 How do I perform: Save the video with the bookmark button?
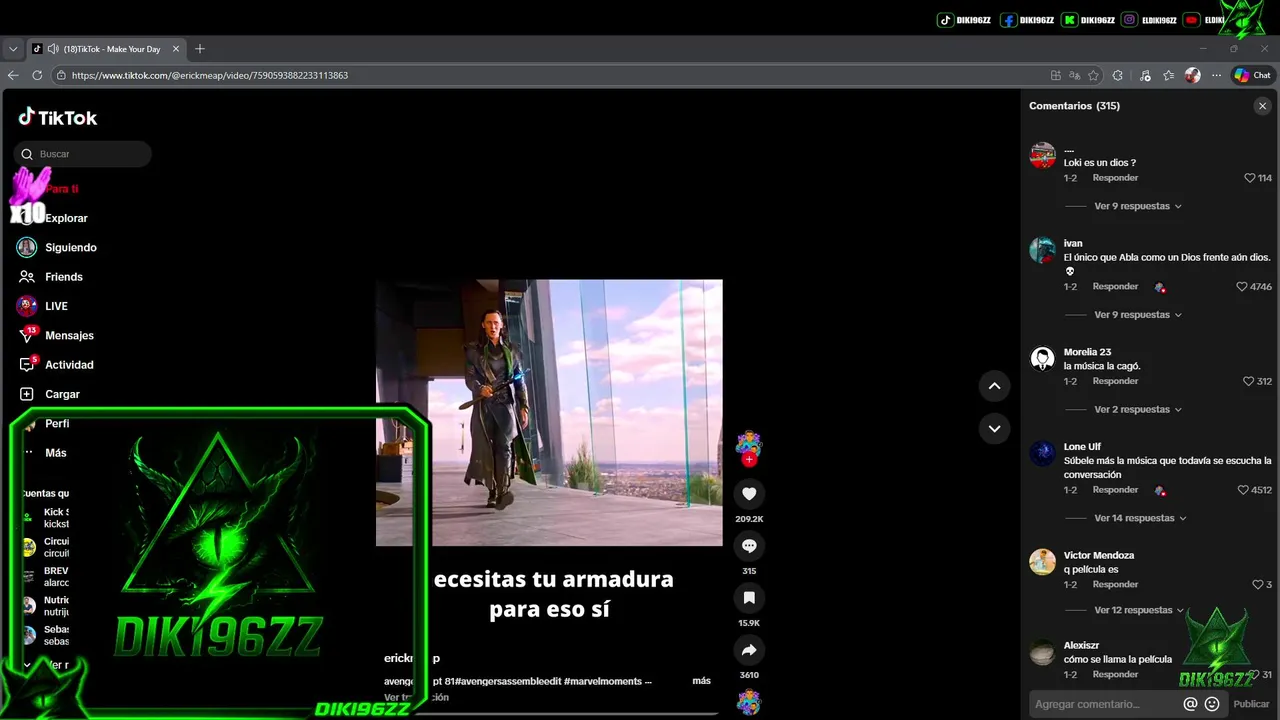(748, 598)
